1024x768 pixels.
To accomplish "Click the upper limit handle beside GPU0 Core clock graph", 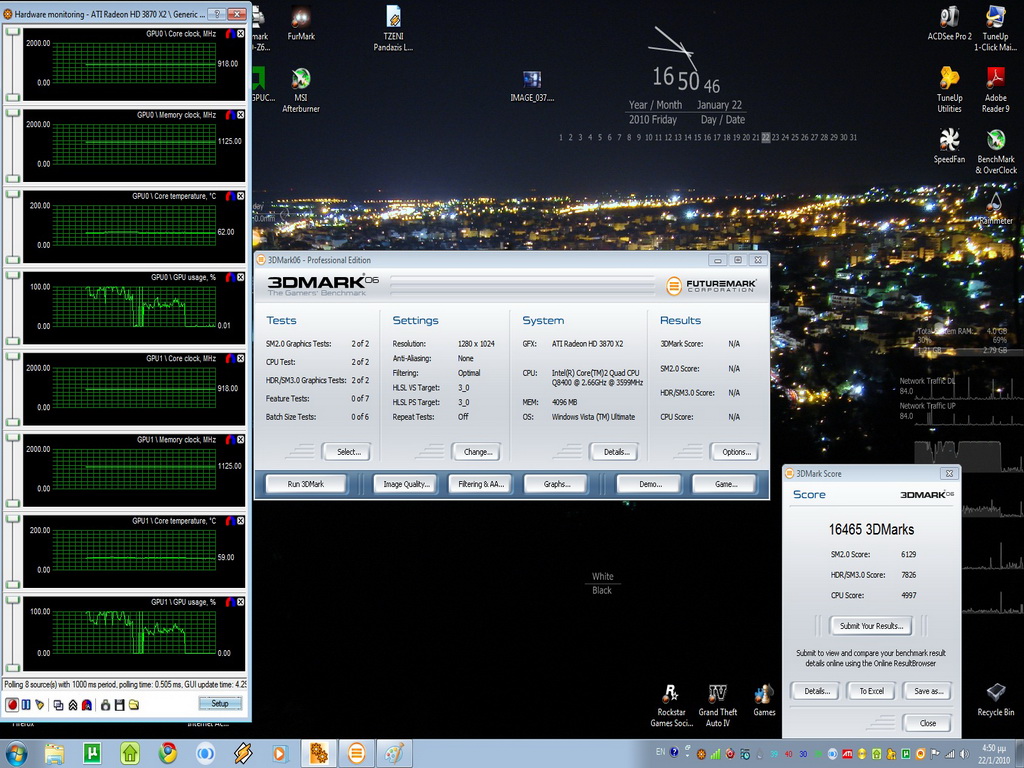I will point(12,30).
